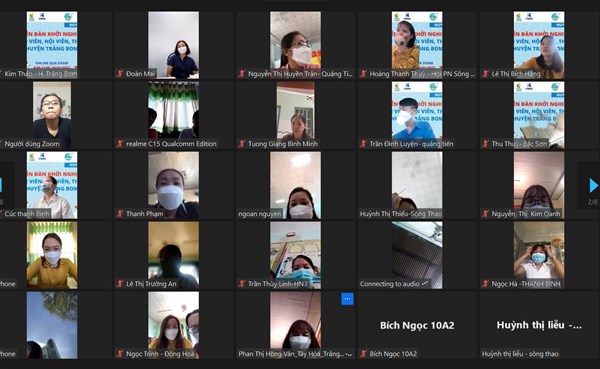Click muted mic icon beside Đoàn Mai

click(120, 74)
